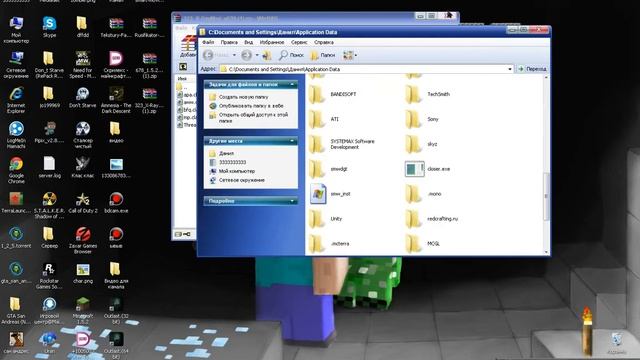Image resolution: width=640 pixels, height=360 pixels.
Task: Select the Minecraft 1.5.2 desktop shortcut
Action: [82, 310]
